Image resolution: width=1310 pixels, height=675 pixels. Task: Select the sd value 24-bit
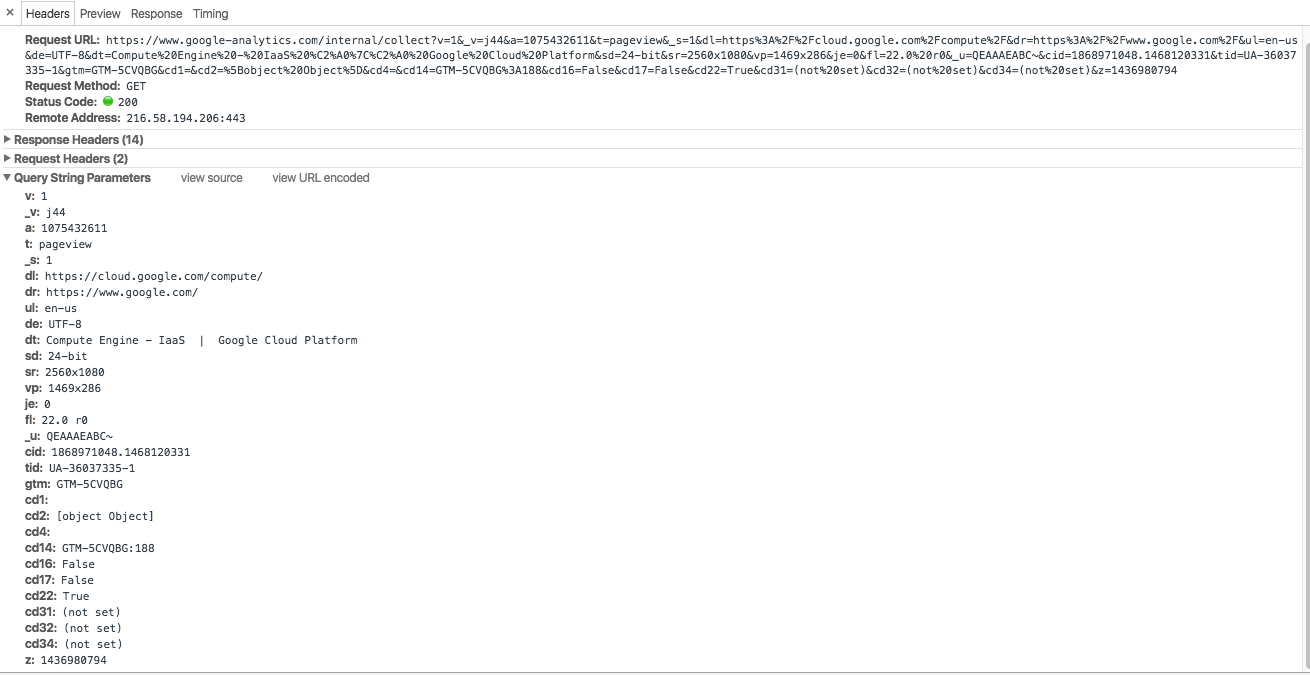(67, 356)
